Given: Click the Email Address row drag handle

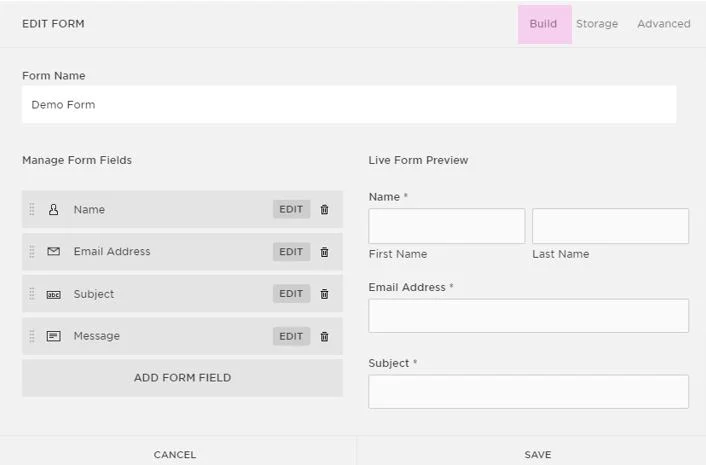Looking at the screenshot, I should (32, 252).
